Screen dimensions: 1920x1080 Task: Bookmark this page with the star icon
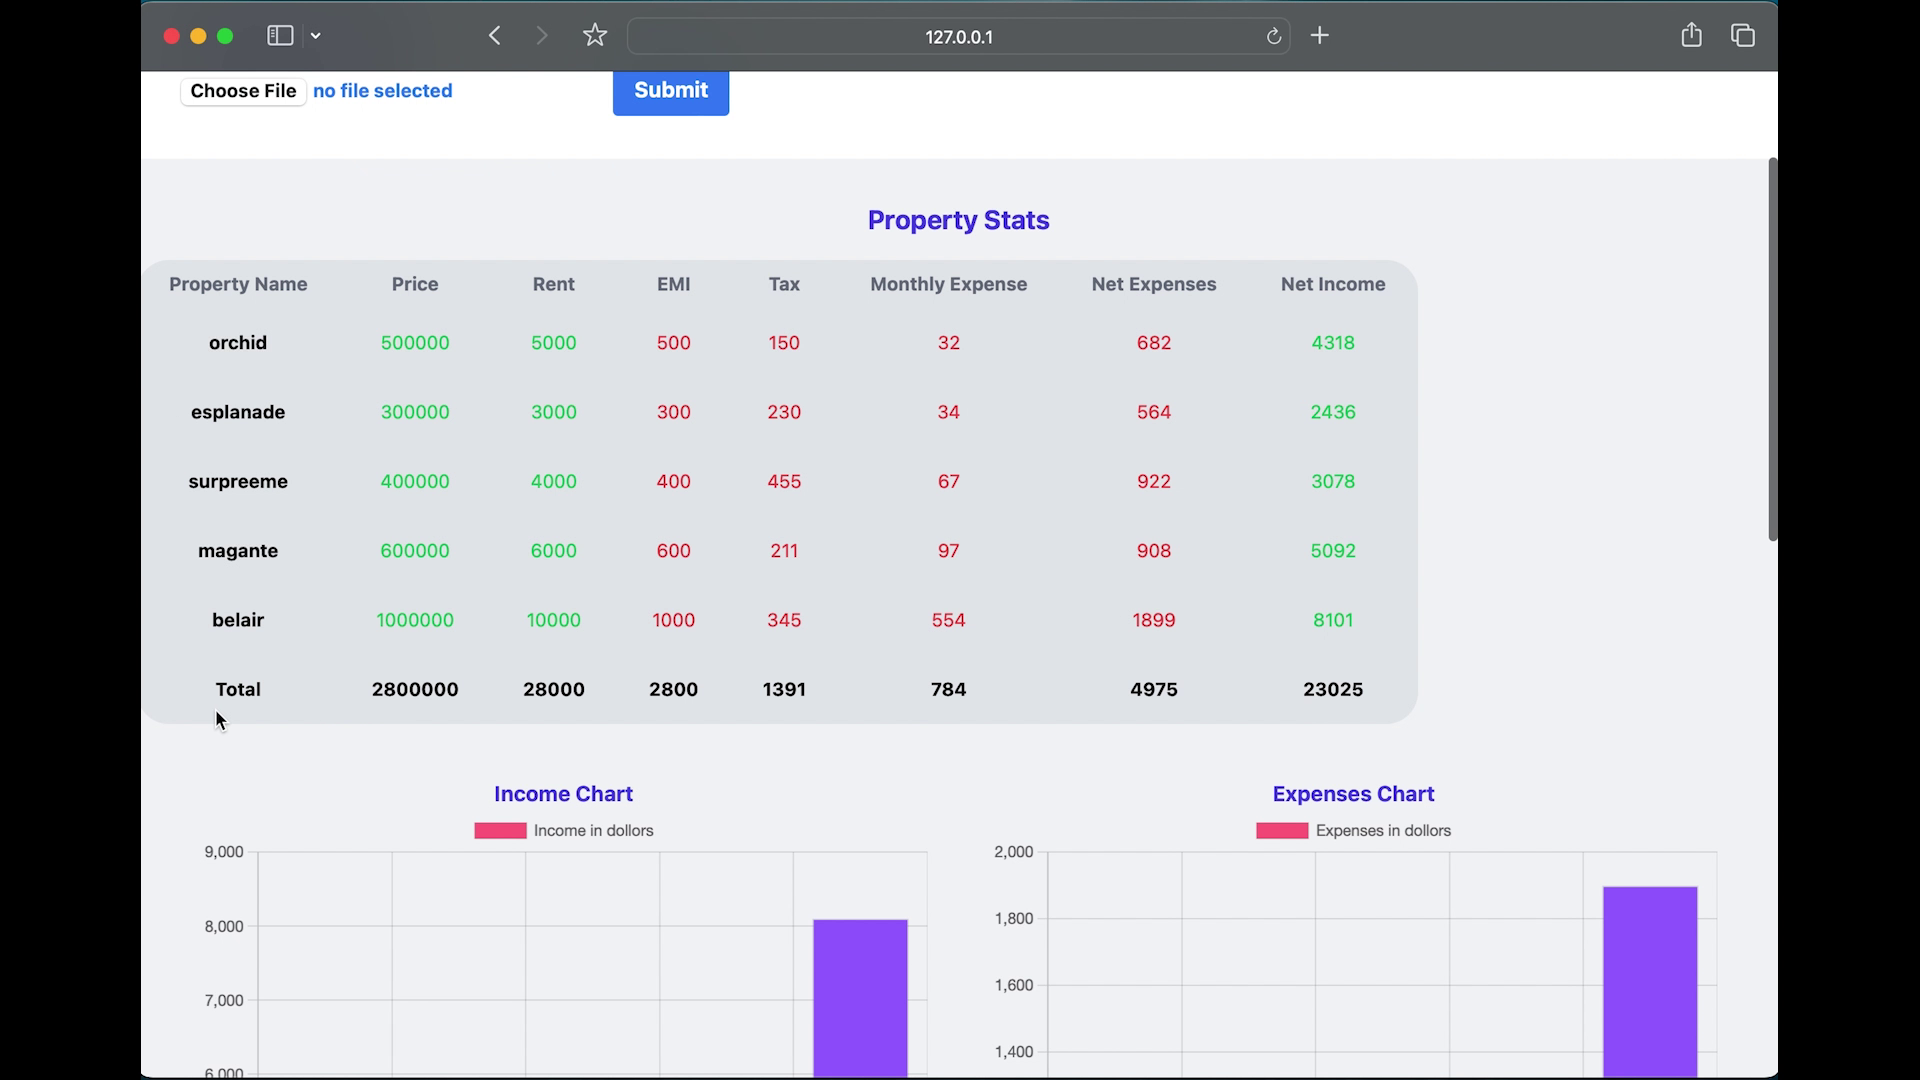coord(595,35)
